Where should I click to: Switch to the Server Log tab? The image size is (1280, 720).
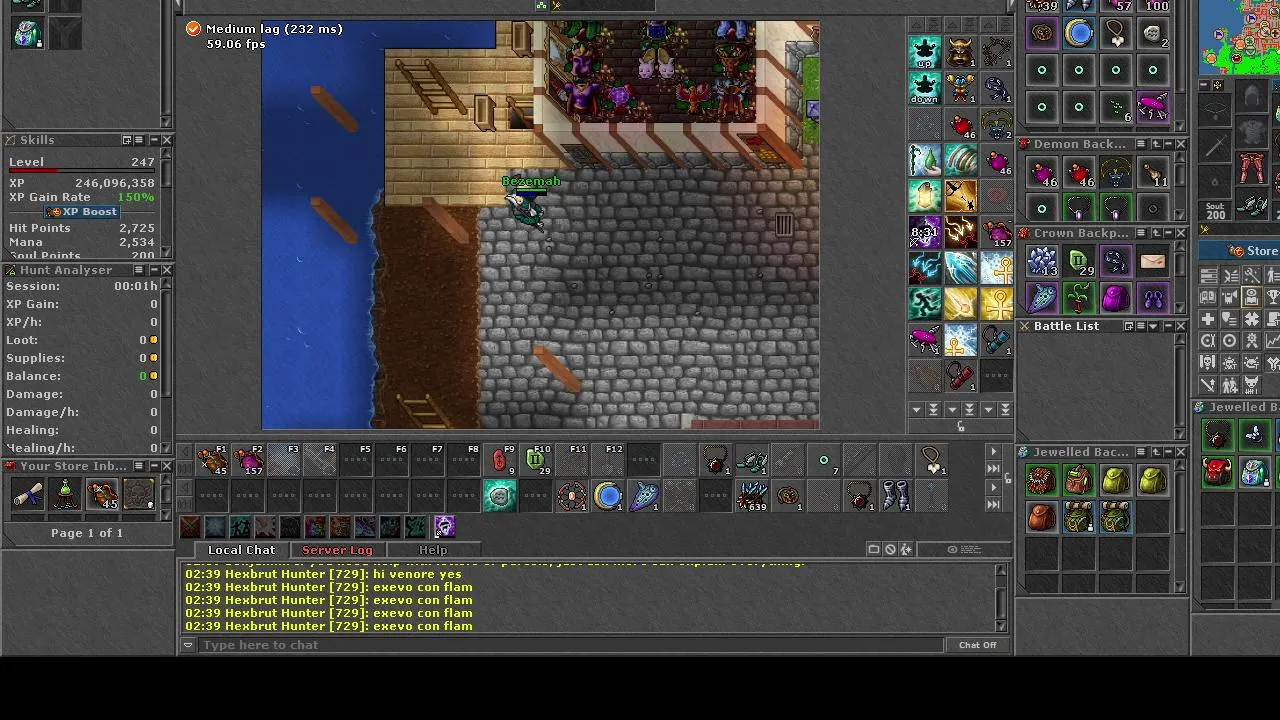(337, 550)
